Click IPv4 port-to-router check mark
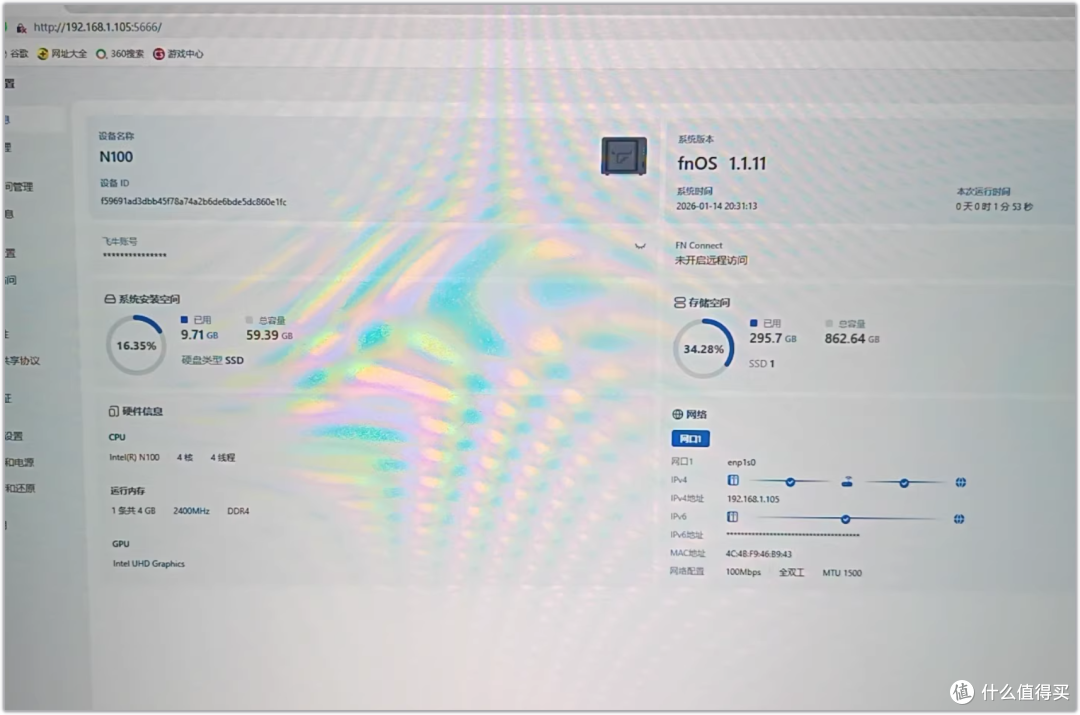This screenshot has height=715, width=1080. [790, 482]
